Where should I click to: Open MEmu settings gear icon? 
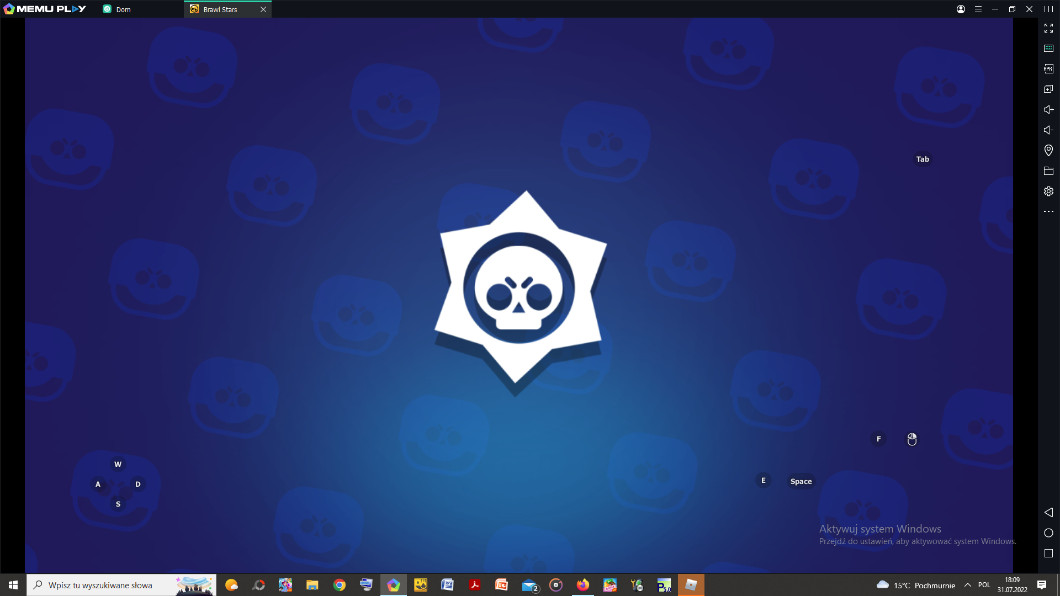pyautogui.click(x=1048, y=191)
